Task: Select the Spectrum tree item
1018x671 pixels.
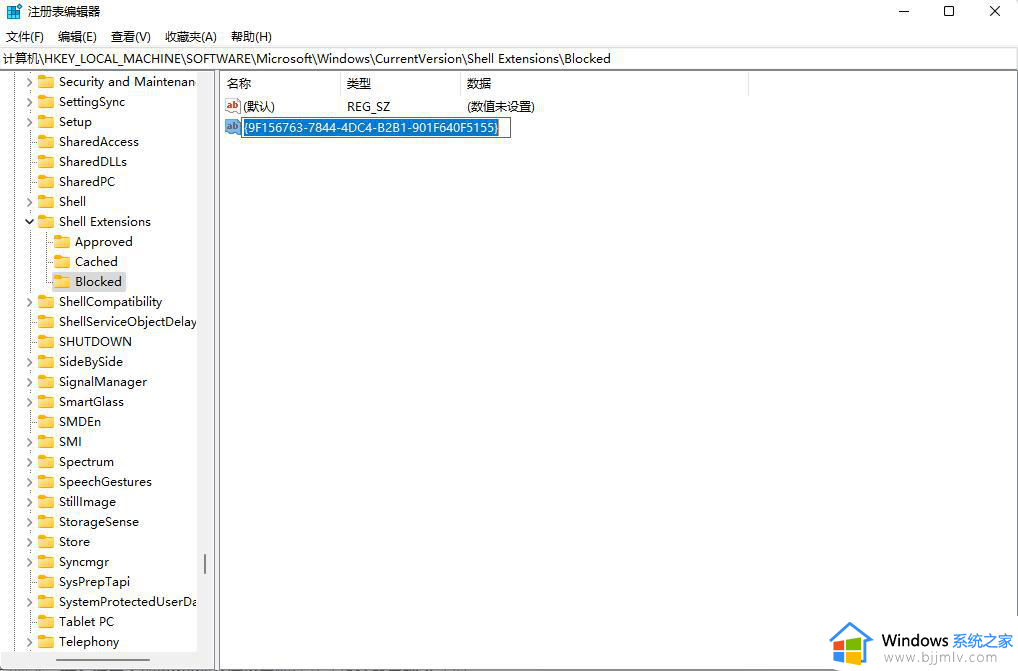Action: point(86,462)
